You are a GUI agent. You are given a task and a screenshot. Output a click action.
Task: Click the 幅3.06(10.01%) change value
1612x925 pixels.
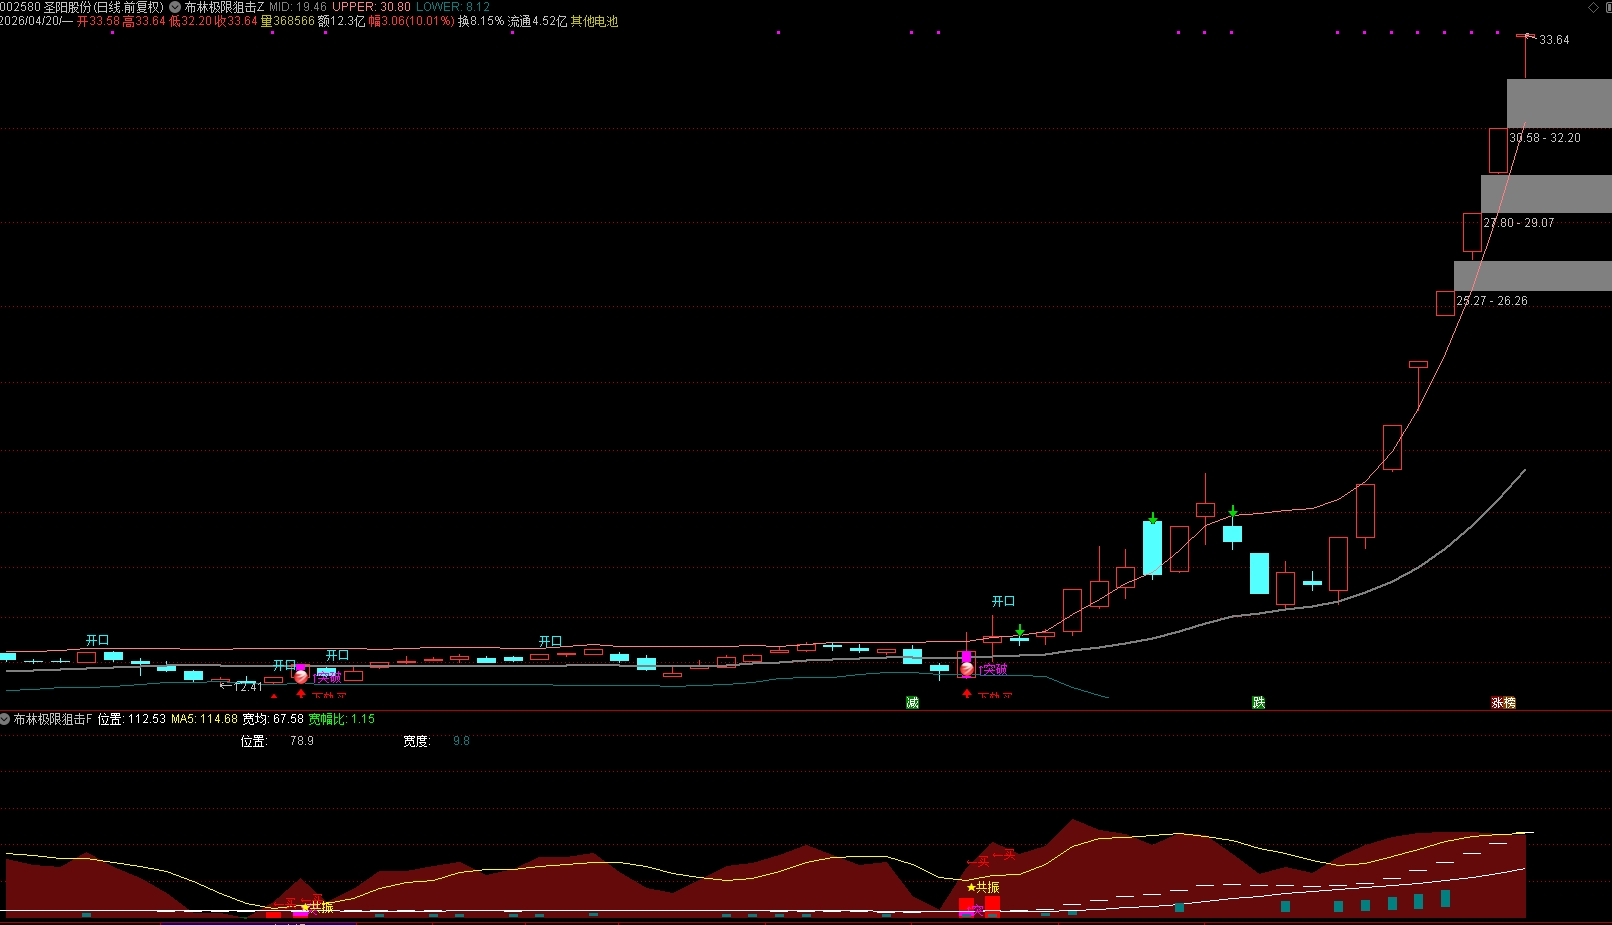(411, 21)
